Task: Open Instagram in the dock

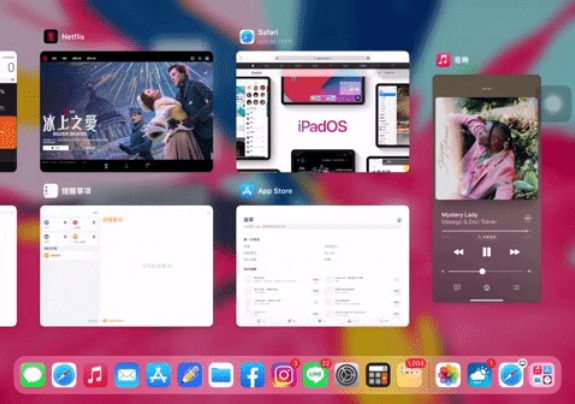Action: (x=284, y=375)
